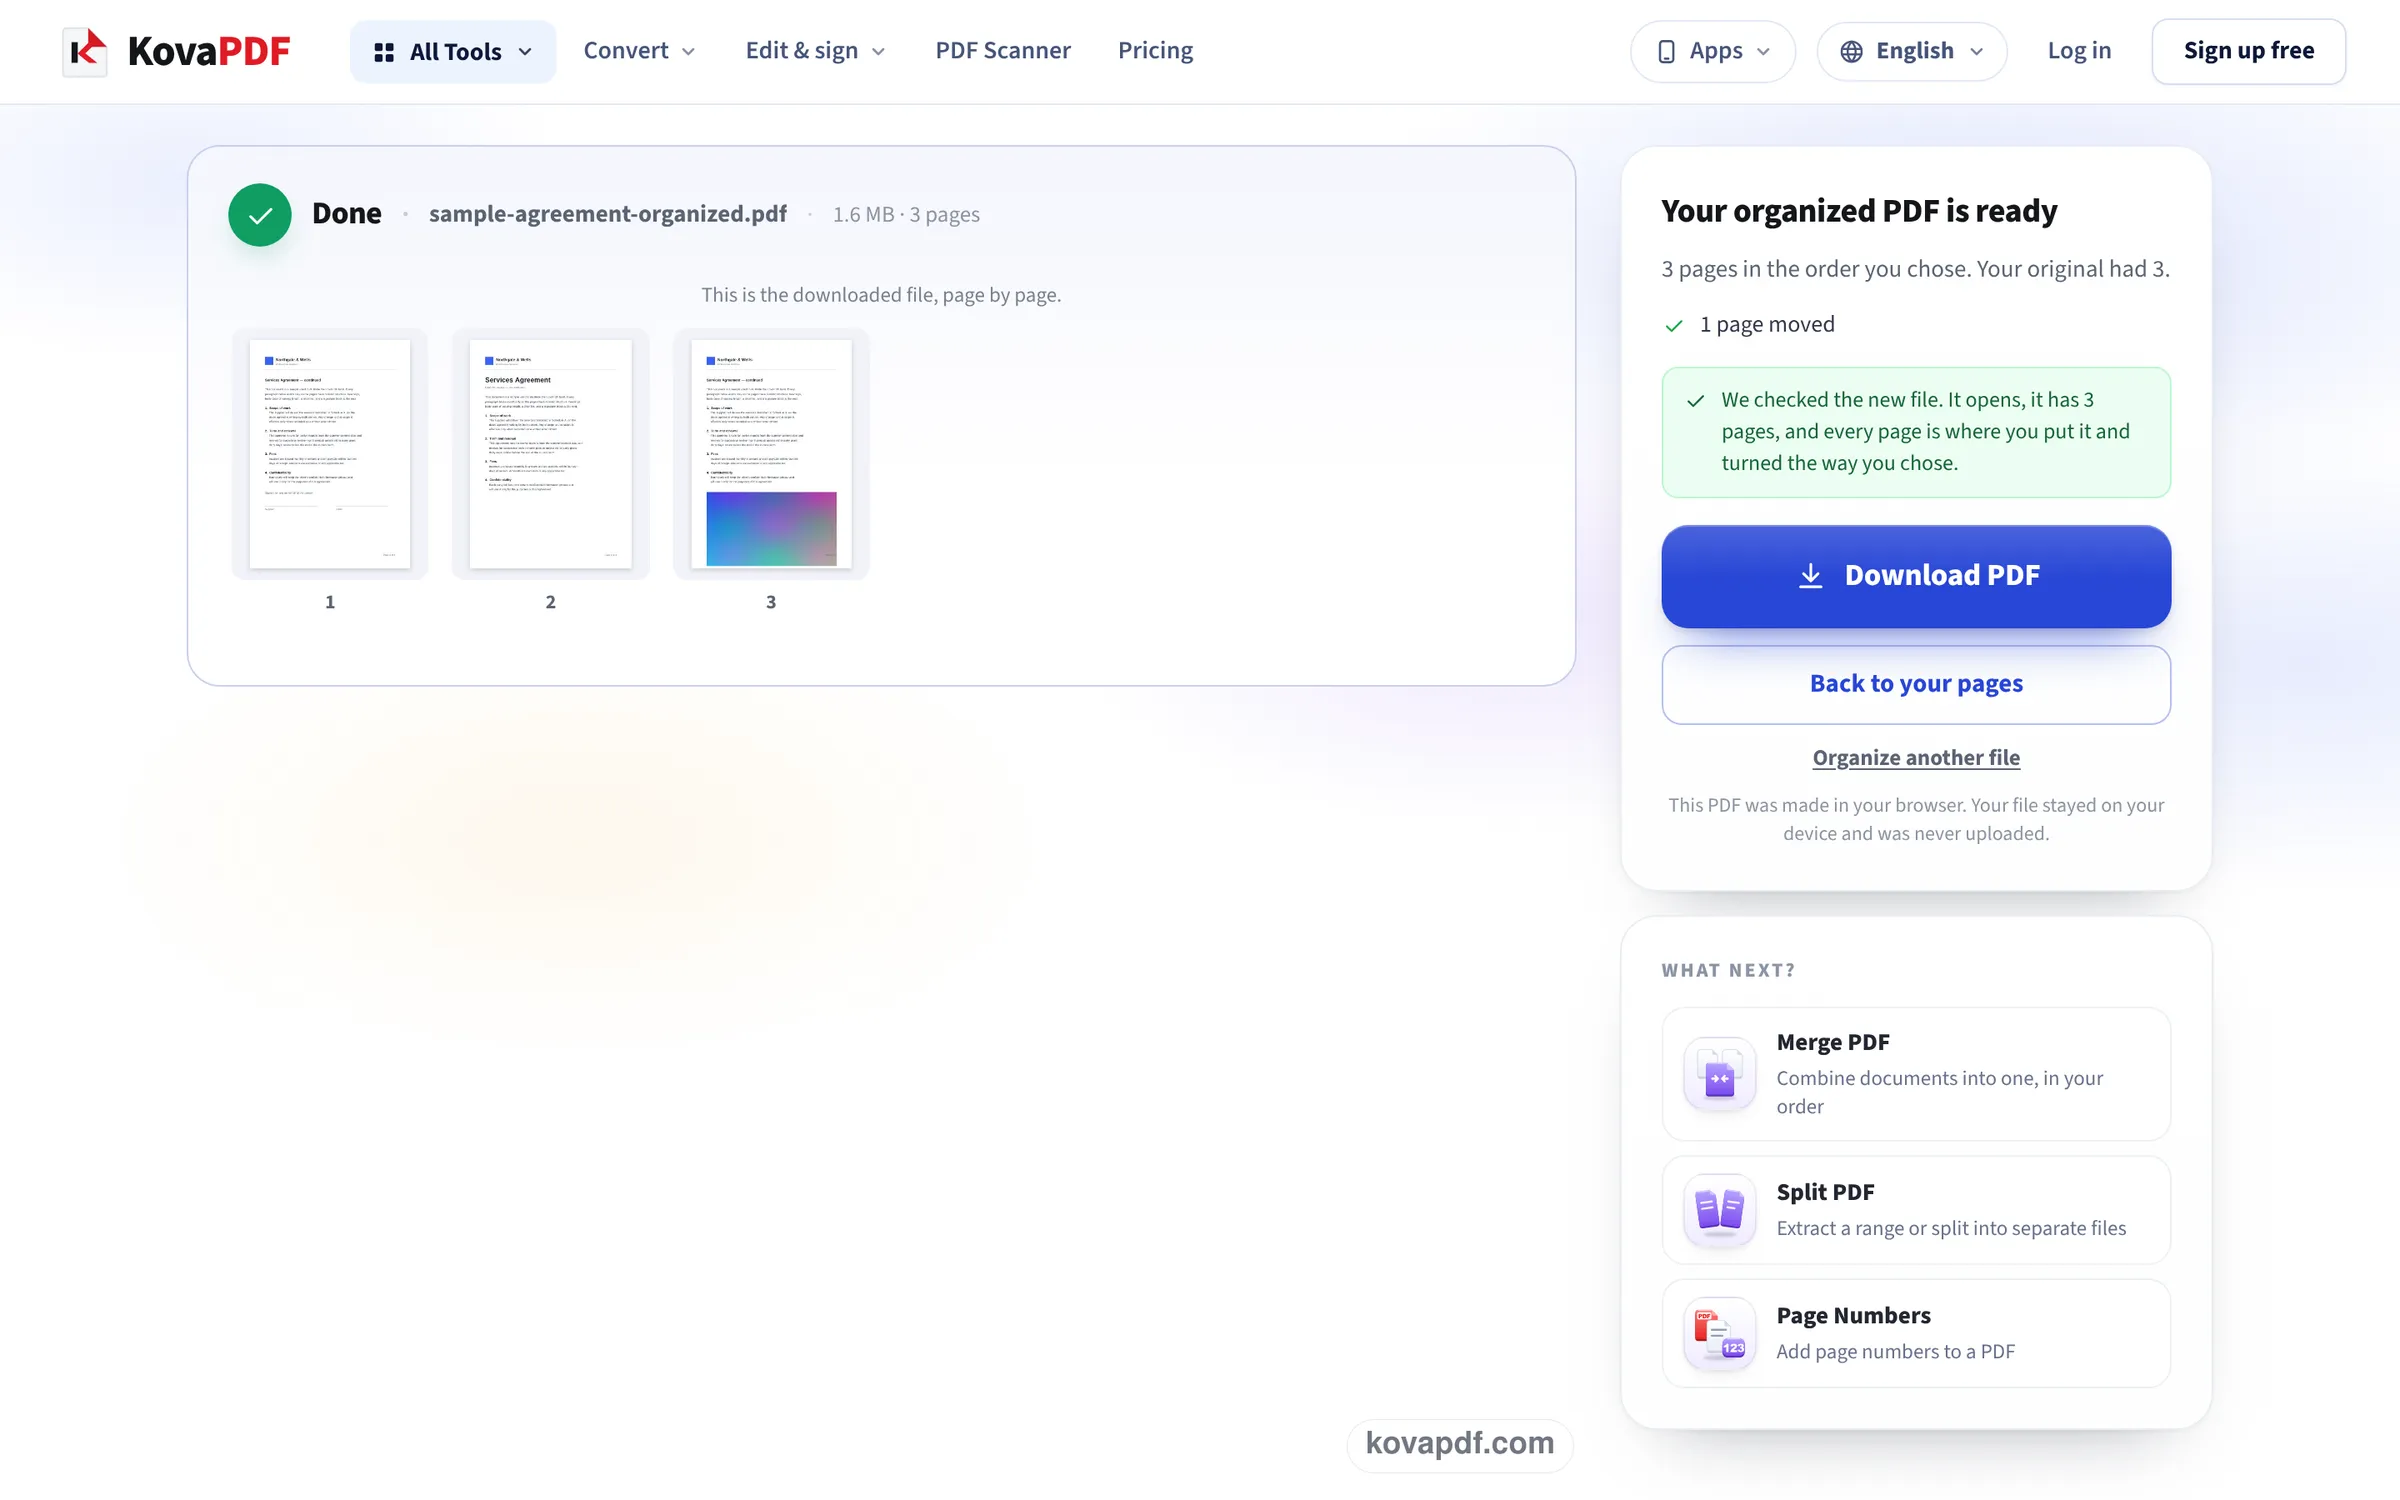2400x1500 pixels.
Task: Click the '1.6 MB · 3 pages' file info
Action: click(x=906, y=215)
